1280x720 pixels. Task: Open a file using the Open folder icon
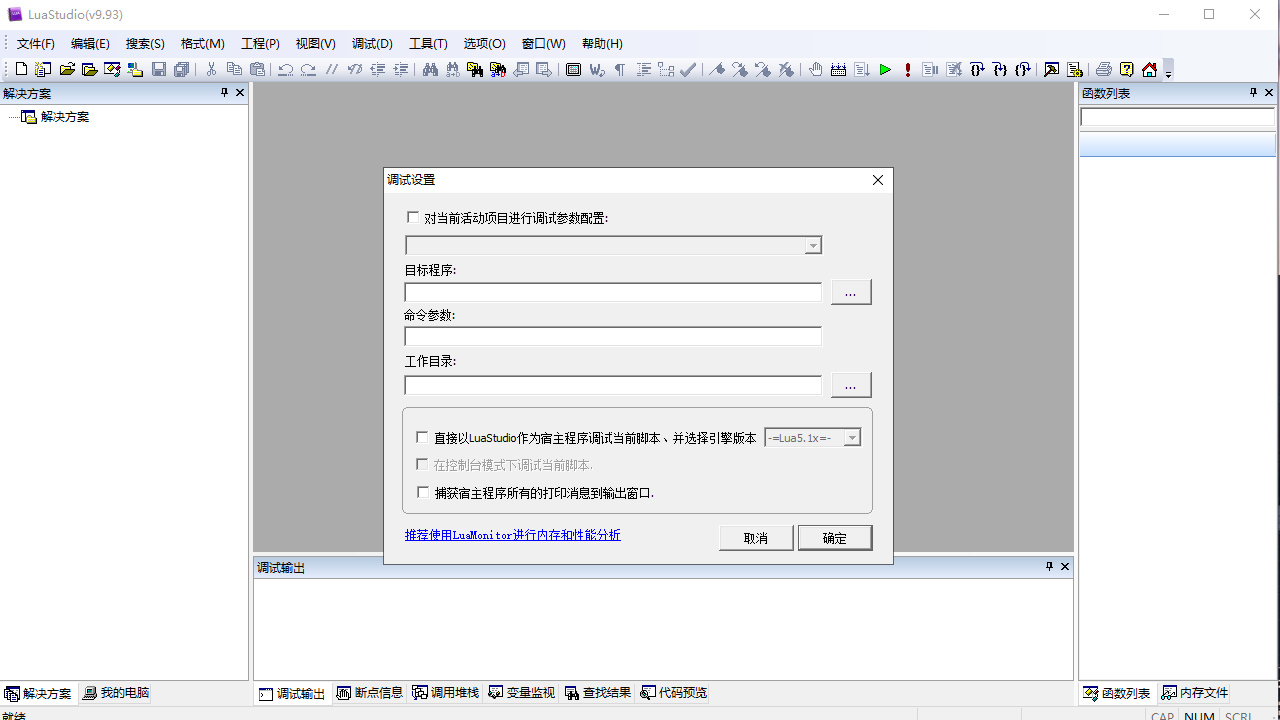coord(66,69)
